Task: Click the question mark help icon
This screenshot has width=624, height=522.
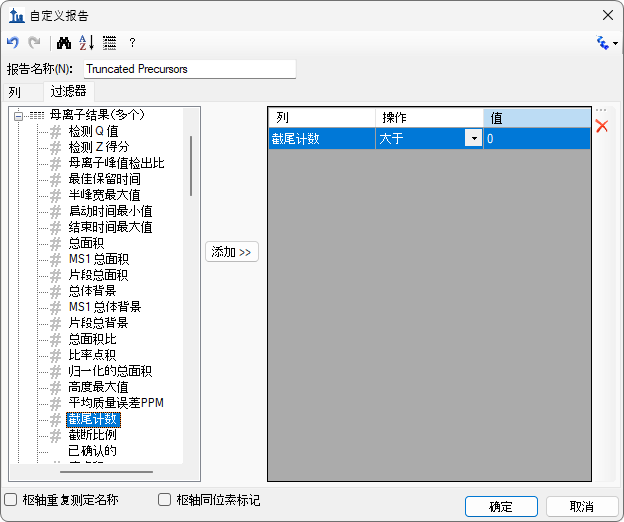Action: click(132, 43)
